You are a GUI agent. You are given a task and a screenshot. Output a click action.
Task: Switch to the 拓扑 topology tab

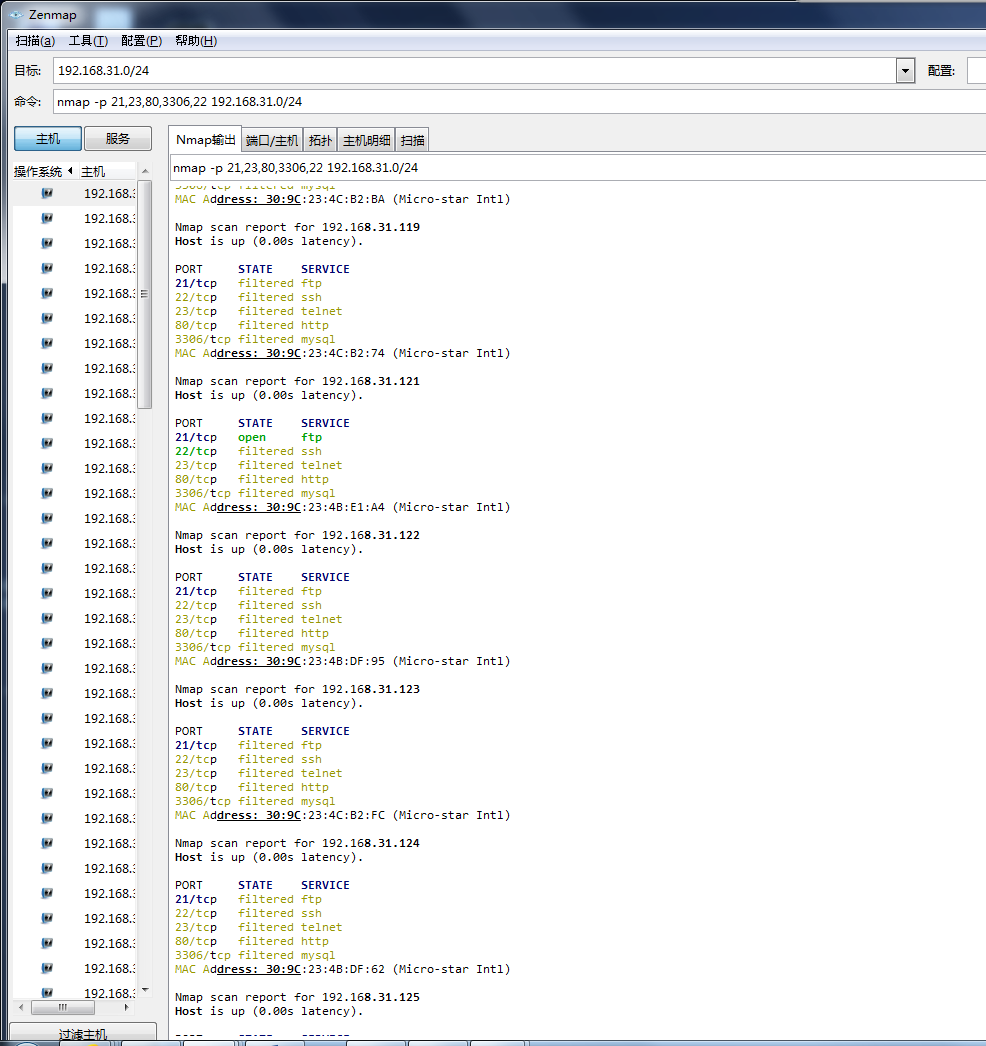[x=320, y=140]
